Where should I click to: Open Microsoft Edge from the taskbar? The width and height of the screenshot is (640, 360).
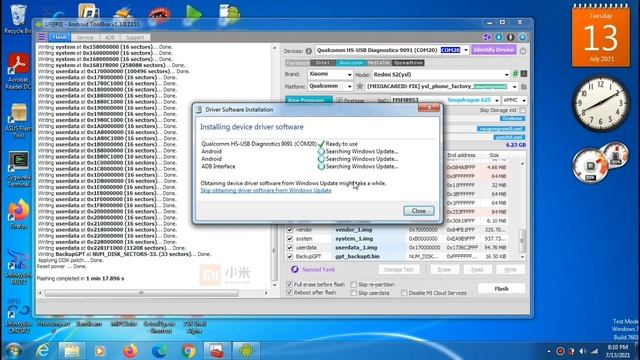click(x=160, y=351)
